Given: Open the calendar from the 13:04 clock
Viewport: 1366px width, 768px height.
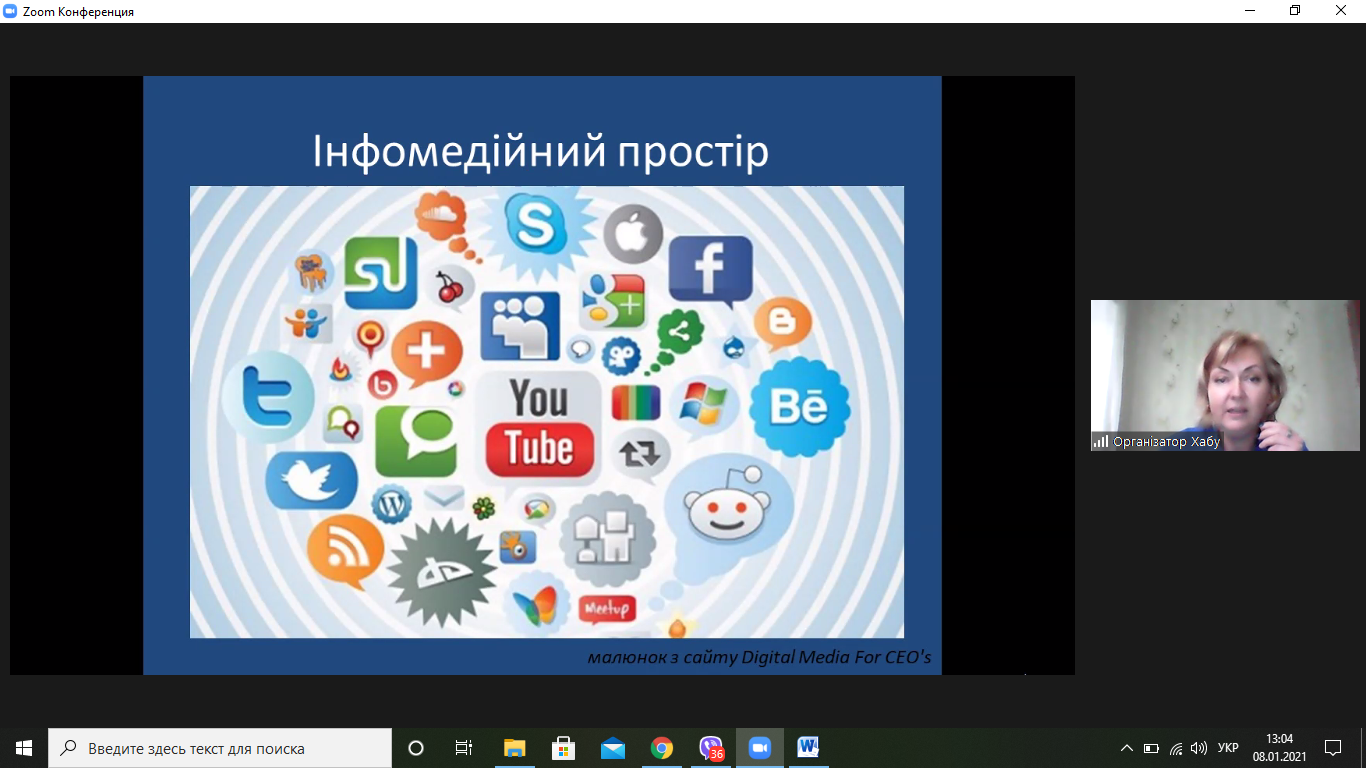Looking at the screenshot, I should 1279,748.
